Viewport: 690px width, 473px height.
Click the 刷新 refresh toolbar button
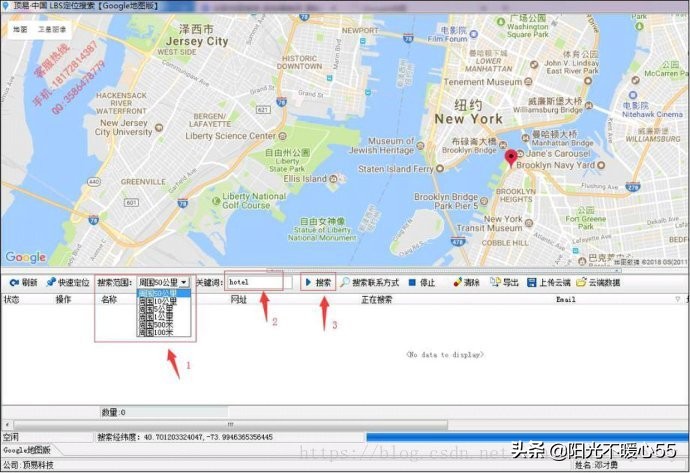tap(23, 282)
